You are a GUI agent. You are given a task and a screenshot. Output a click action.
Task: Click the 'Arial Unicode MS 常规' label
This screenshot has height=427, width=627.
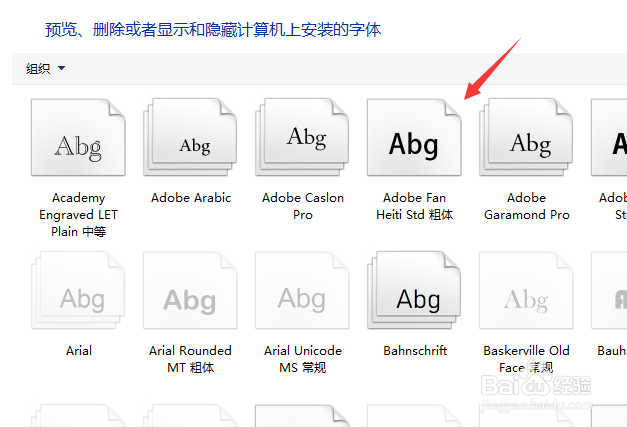303,359
